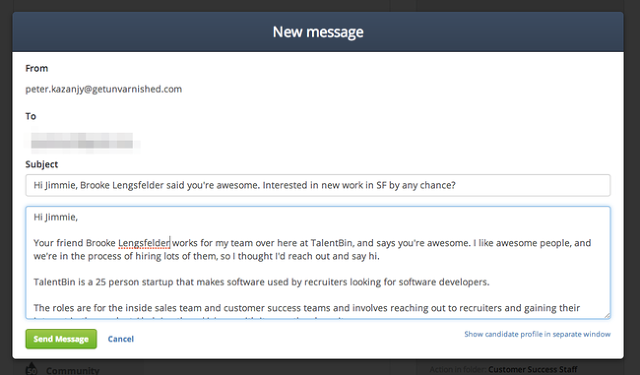Click the Community icon behind the dialog

coord(31,368)
